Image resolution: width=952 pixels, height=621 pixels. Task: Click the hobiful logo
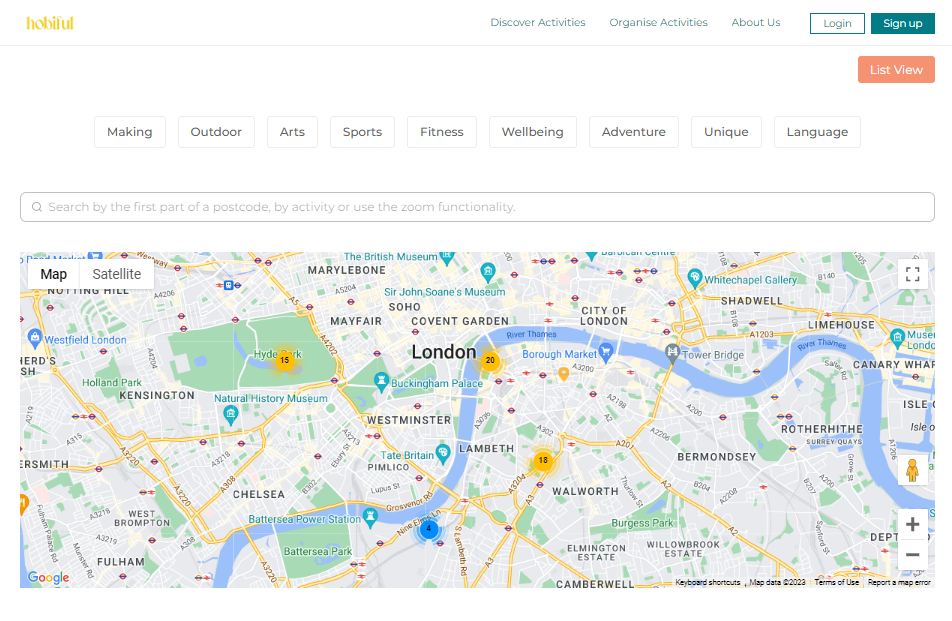tap(50, 23)
